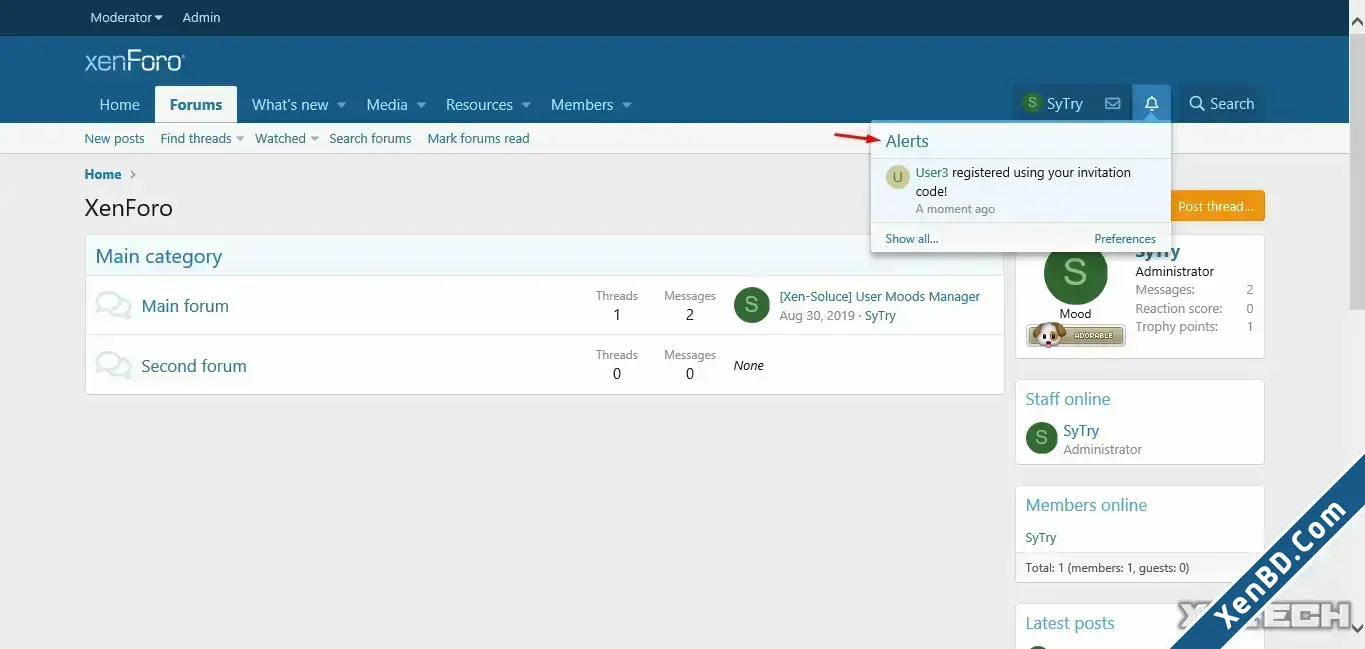Click Mark forums read
This screenshot has width=1365, height=649.
(x=478, y=139)
